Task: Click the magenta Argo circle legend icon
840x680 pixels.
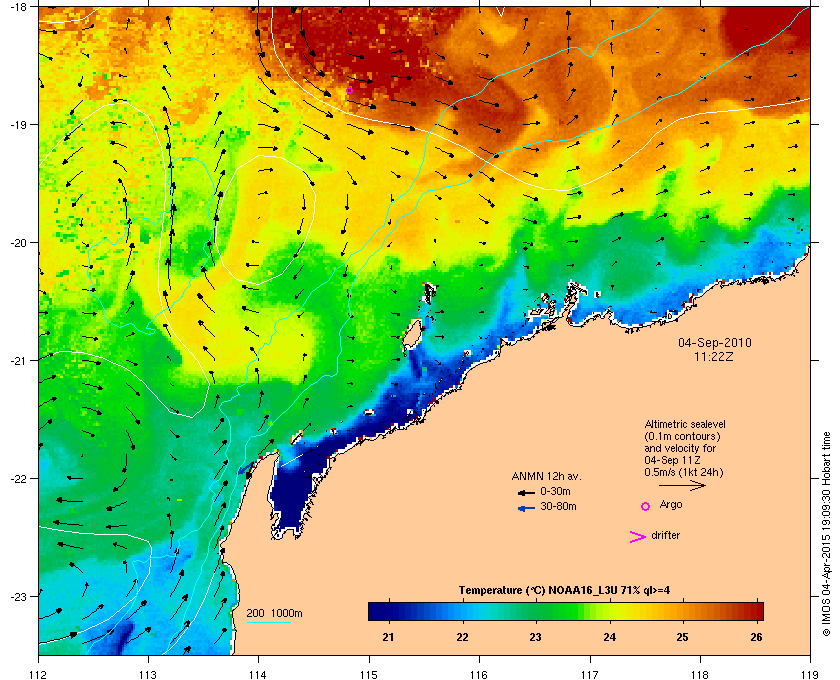Action: point(646,506)
